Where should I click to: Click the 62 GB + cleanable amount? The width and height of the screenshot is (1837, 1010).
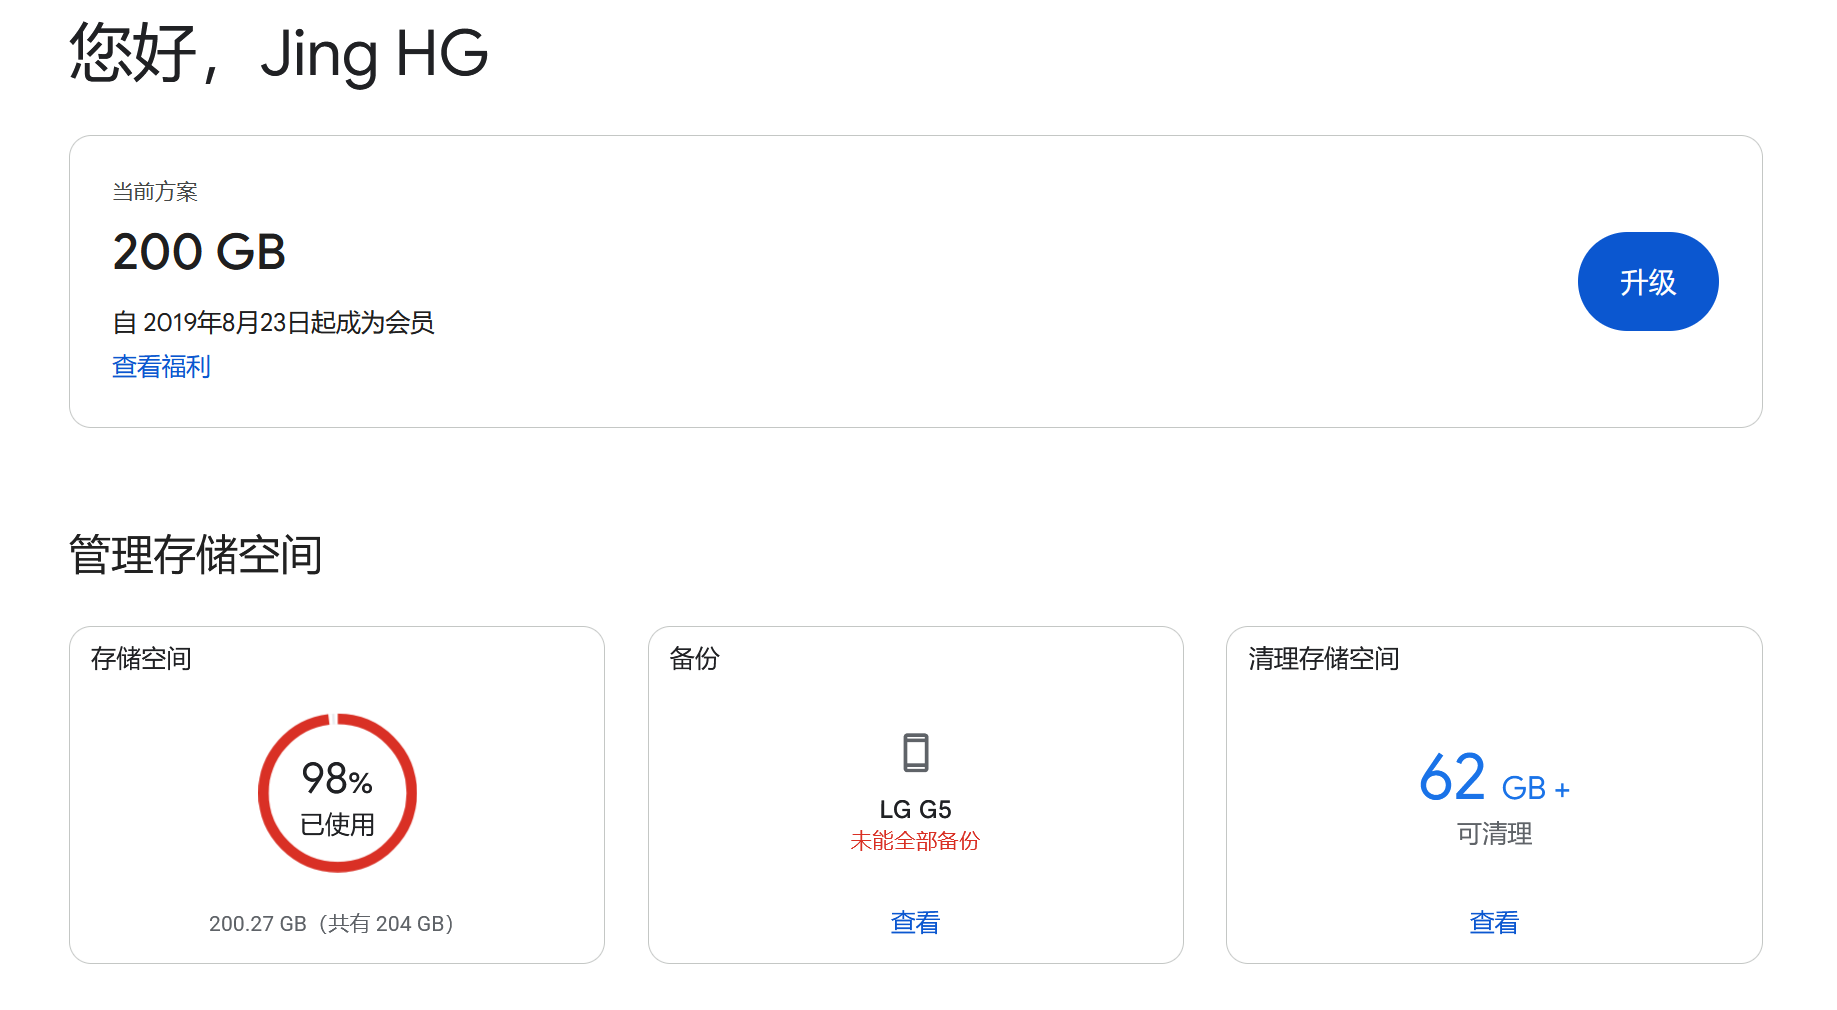[1494, 778]
